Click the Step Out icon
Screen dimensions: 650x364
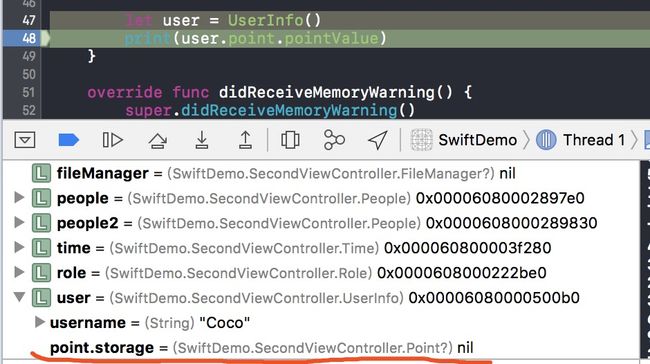(245, 140)
